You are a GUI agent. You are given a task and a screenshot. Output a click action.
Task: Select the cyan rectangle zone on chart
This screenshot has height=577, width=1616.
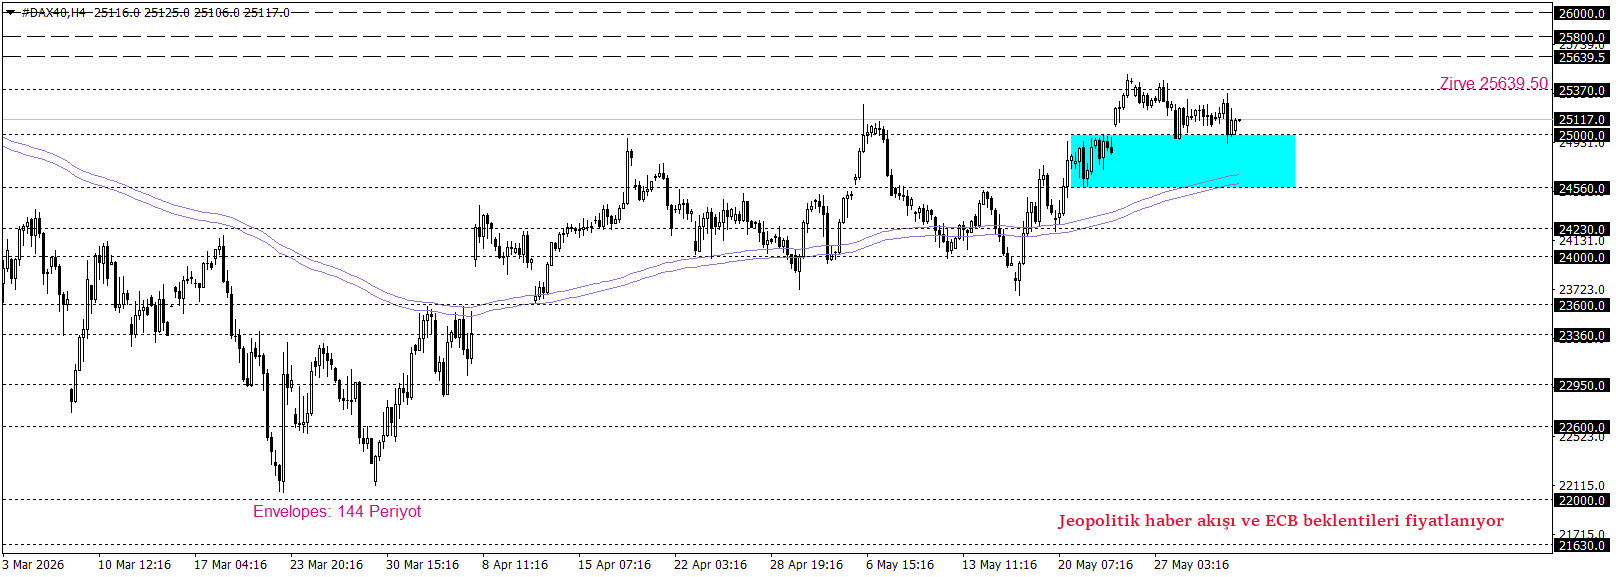1182,161
